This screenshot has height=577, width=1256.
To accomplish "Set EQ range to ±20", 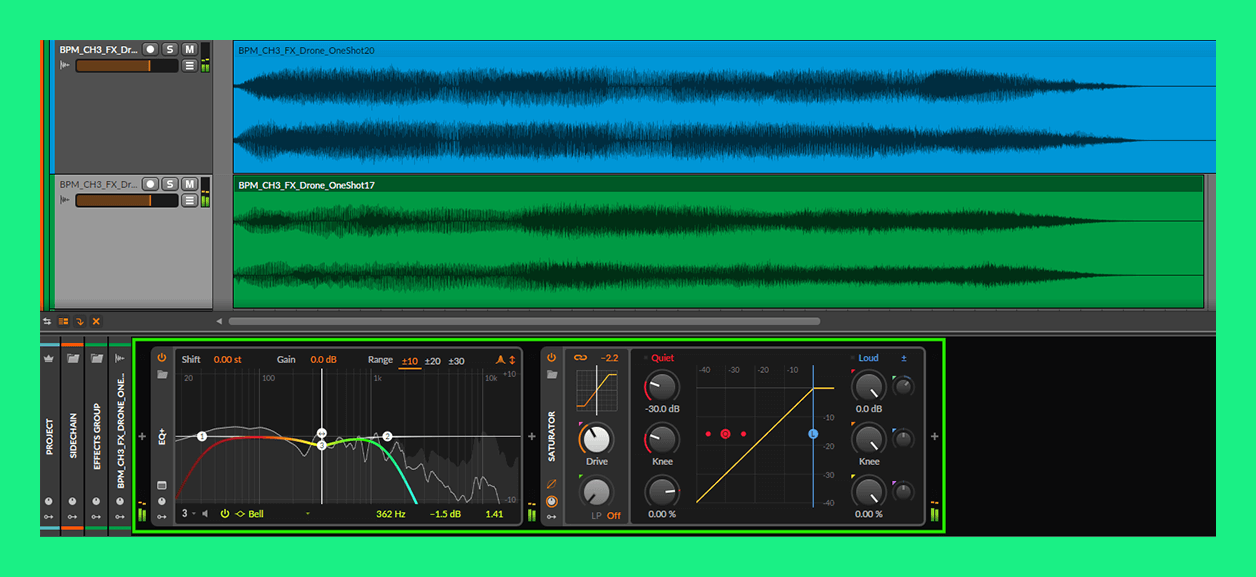I will click(x=432, y=360).
